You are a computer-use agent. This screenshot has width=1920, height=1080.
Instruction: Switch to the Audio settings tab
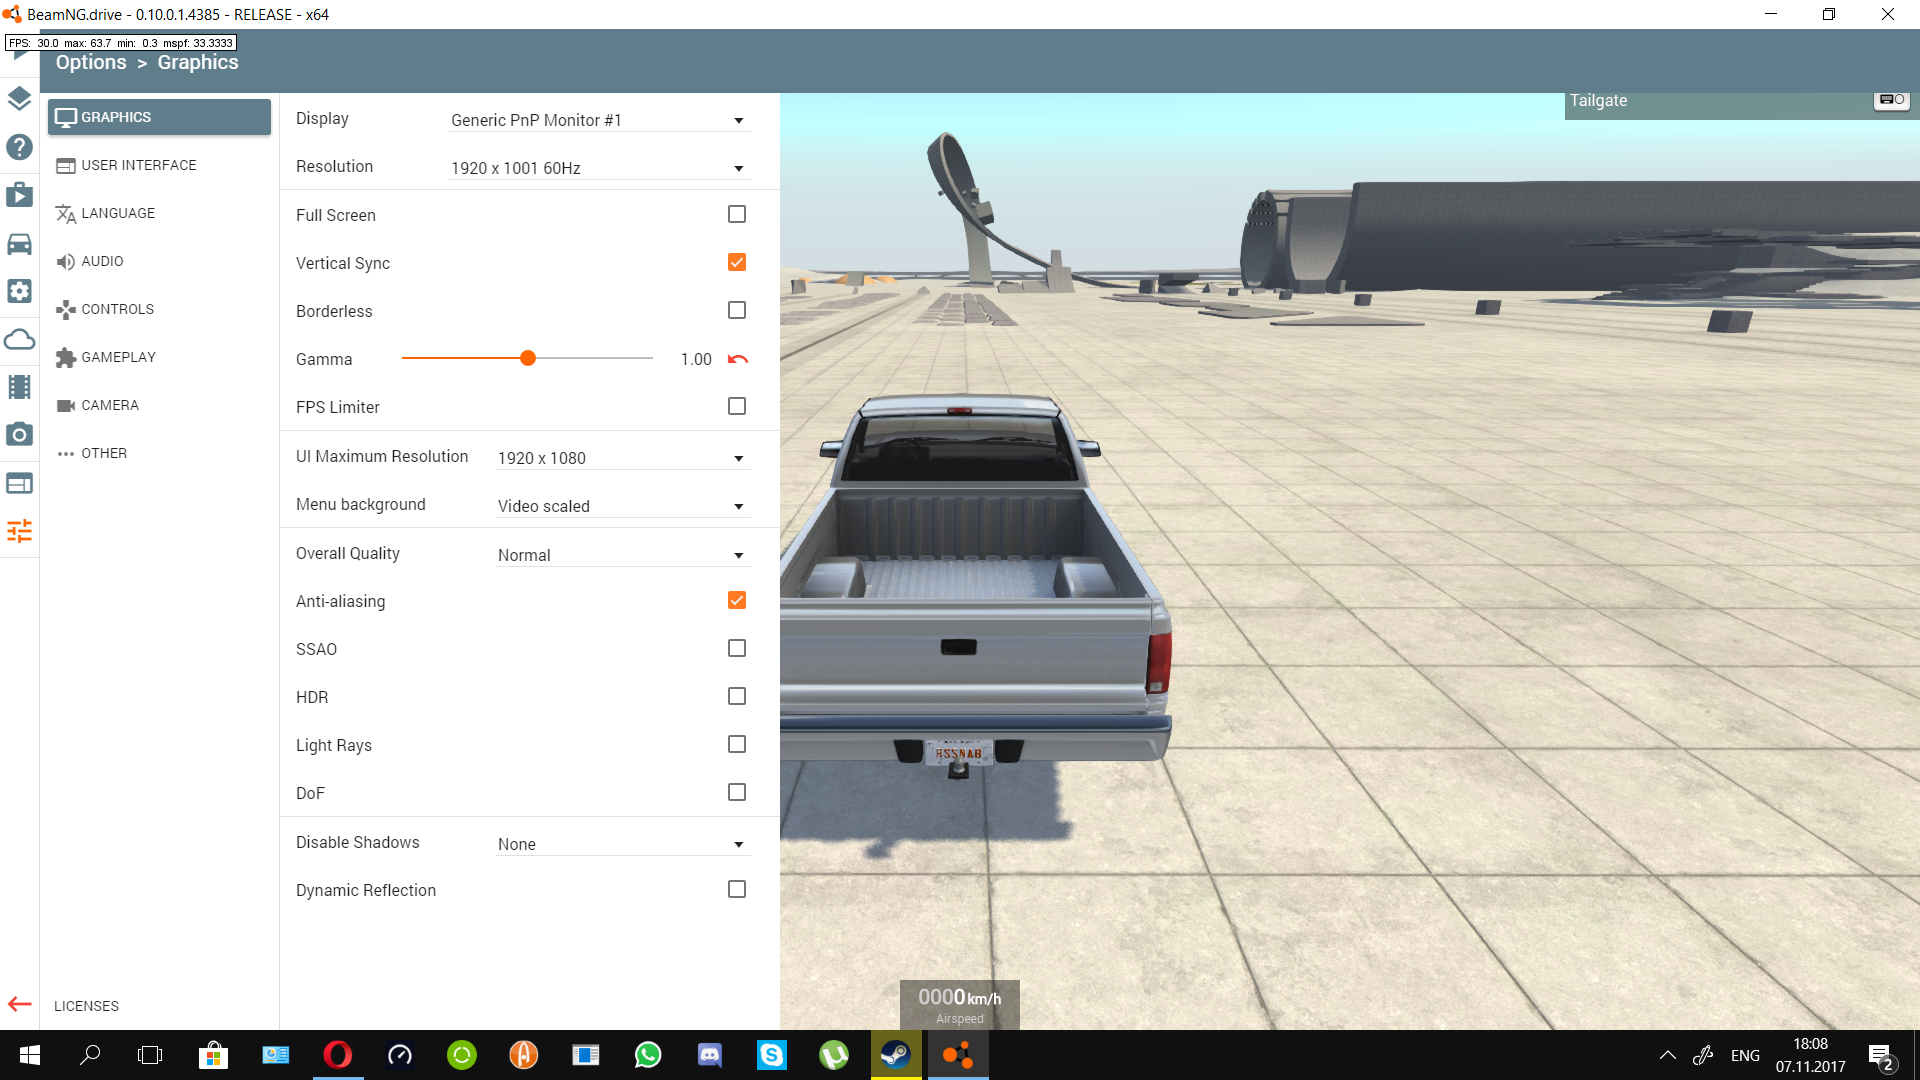(x=102, y=261)
